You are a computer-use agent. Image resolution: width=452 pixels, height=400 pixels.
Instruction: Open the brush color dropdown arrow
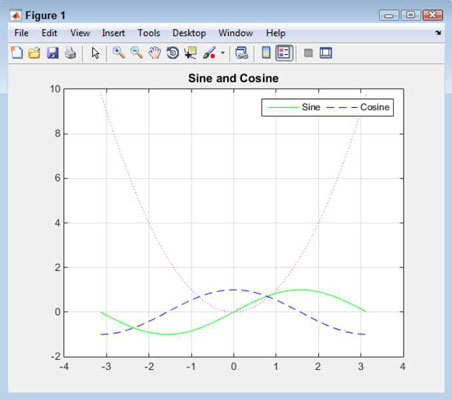tap(223, 53)
